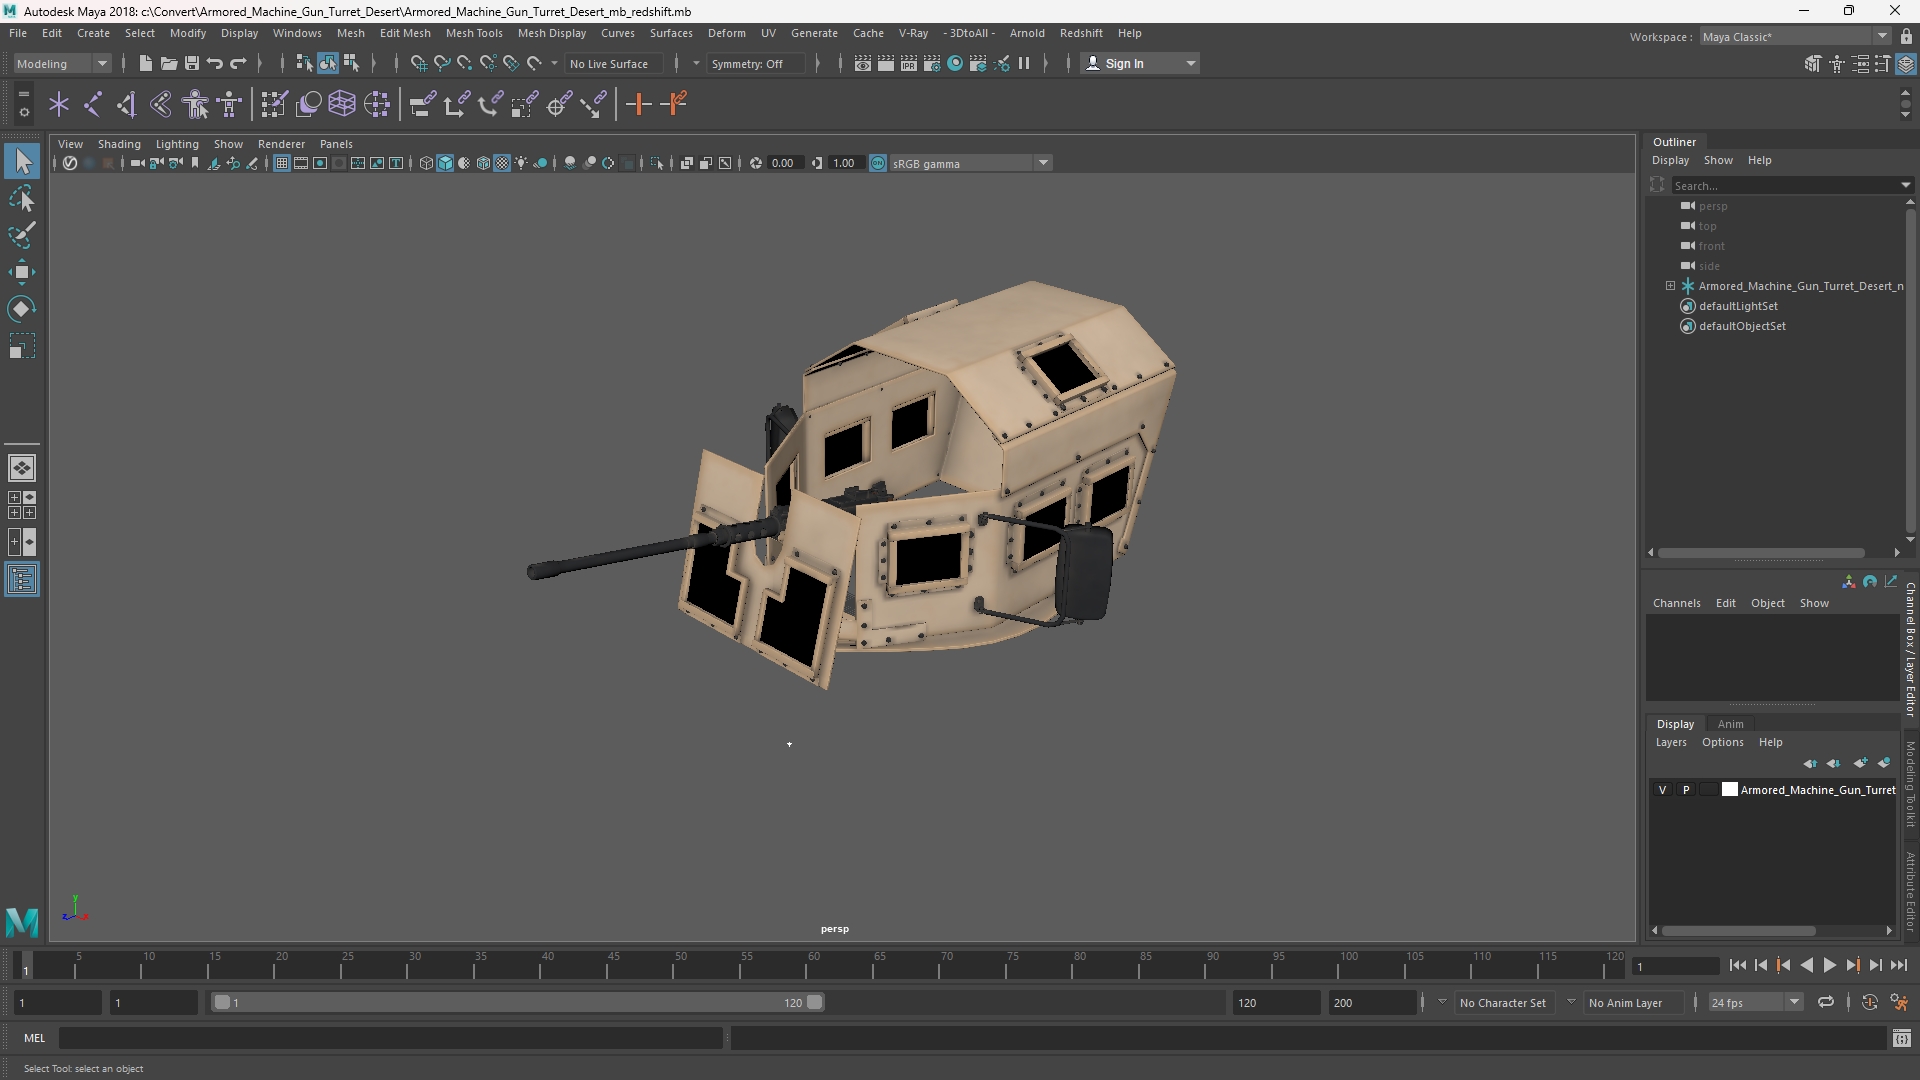Open the 24 fps frame rate dropdown
The width and height of the screenshot is (1920, 1080).
click(x=1755, y=1002)
